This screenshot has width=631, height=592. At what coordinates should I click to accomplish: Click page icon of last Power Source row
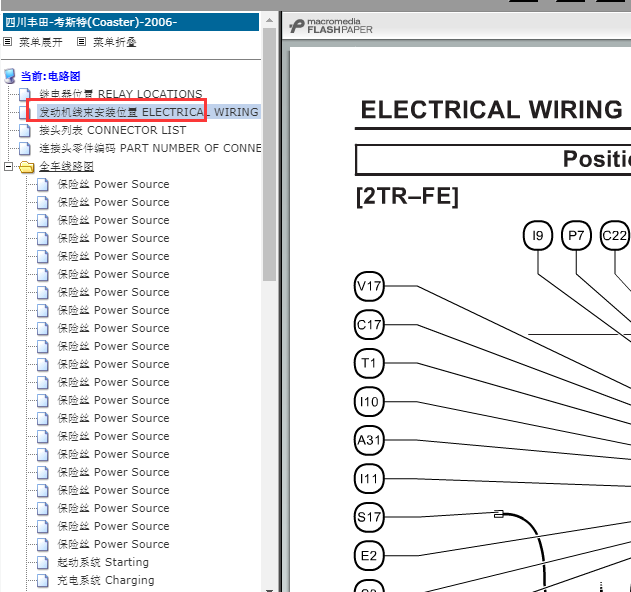43,544
